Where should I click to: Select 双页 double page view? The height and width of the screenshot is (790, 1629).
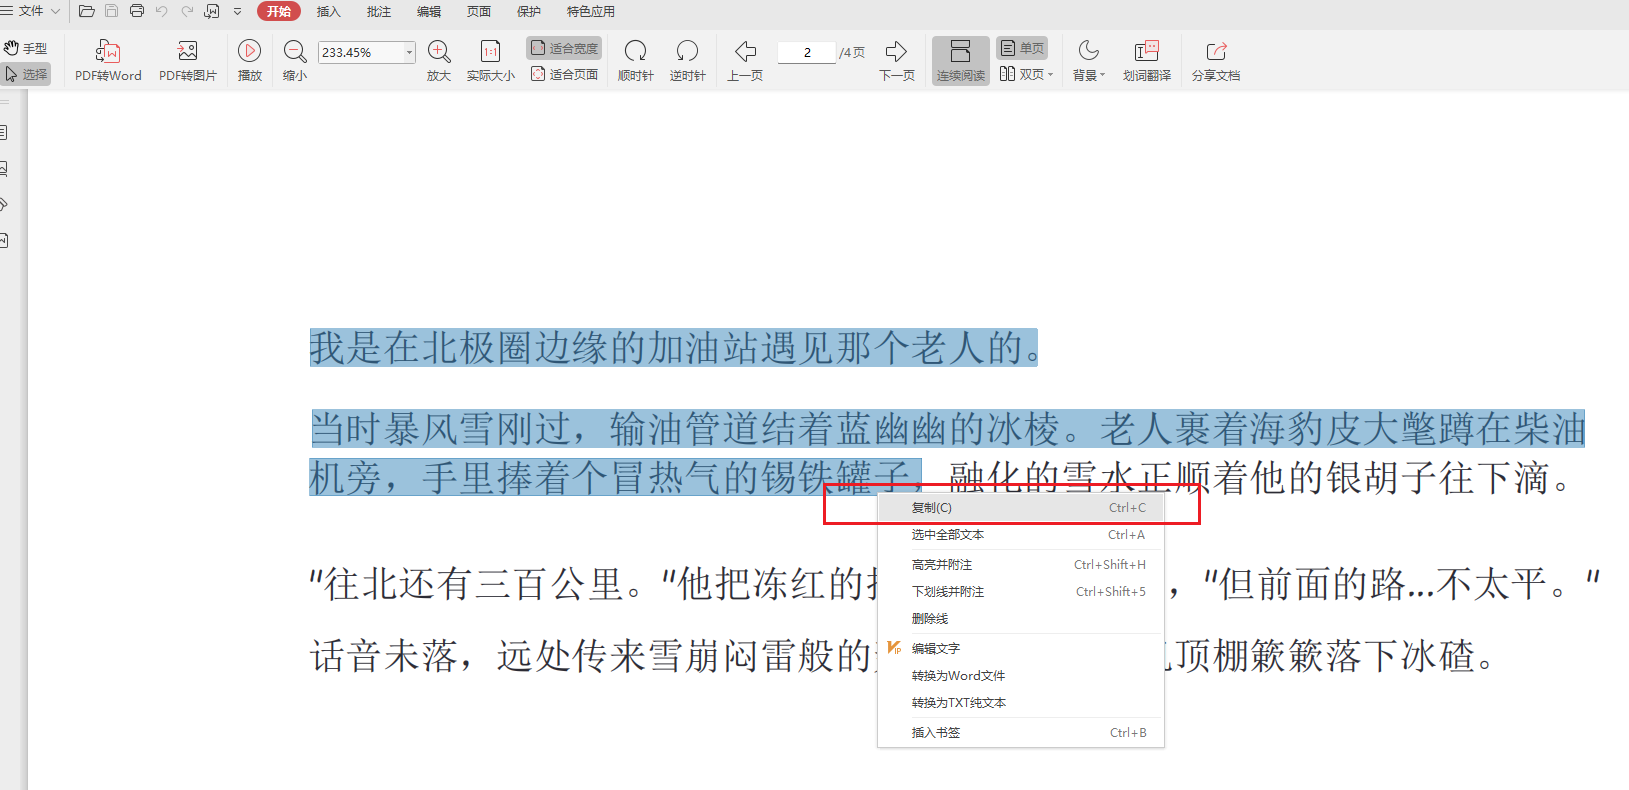pos(1021,74)
